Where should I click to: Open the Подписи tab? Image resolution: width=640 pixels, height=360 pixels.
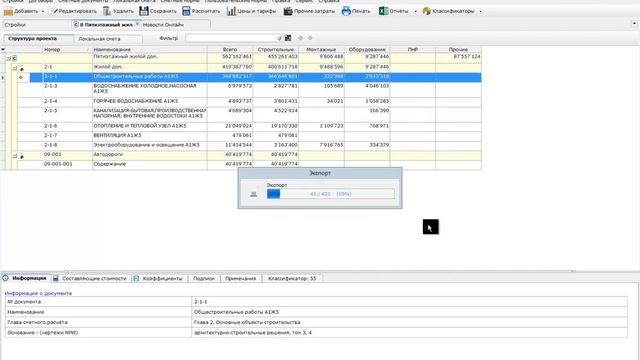click(x=204, y=278)
